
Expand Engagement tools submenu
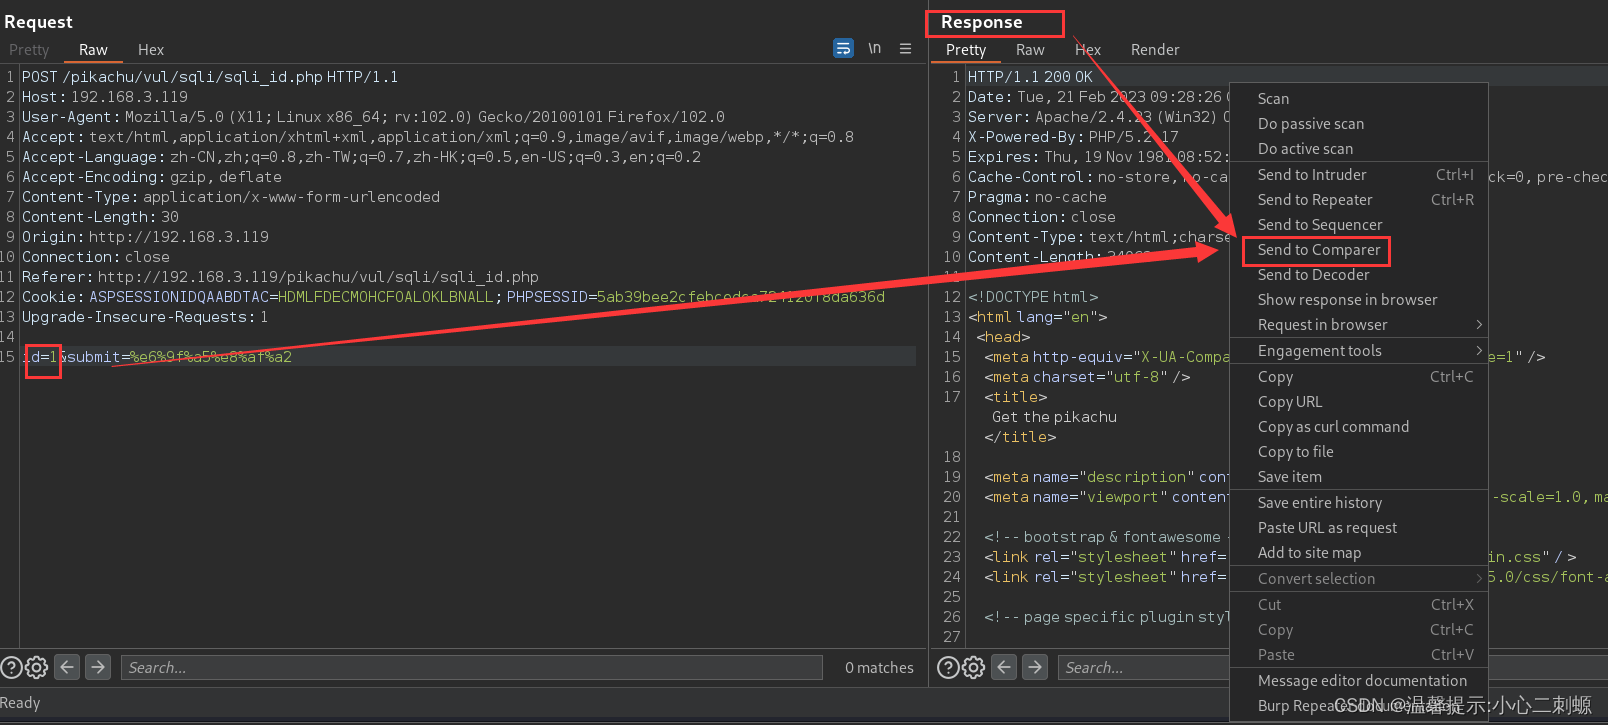tap(1359, 350)
